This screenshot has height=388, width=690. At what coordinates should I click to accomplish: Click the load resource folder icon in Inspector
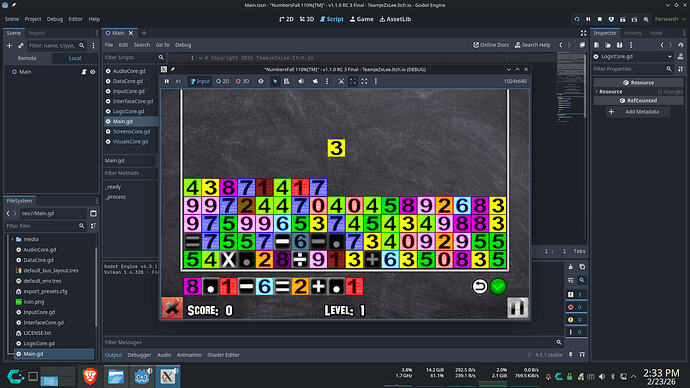point(608,45)
